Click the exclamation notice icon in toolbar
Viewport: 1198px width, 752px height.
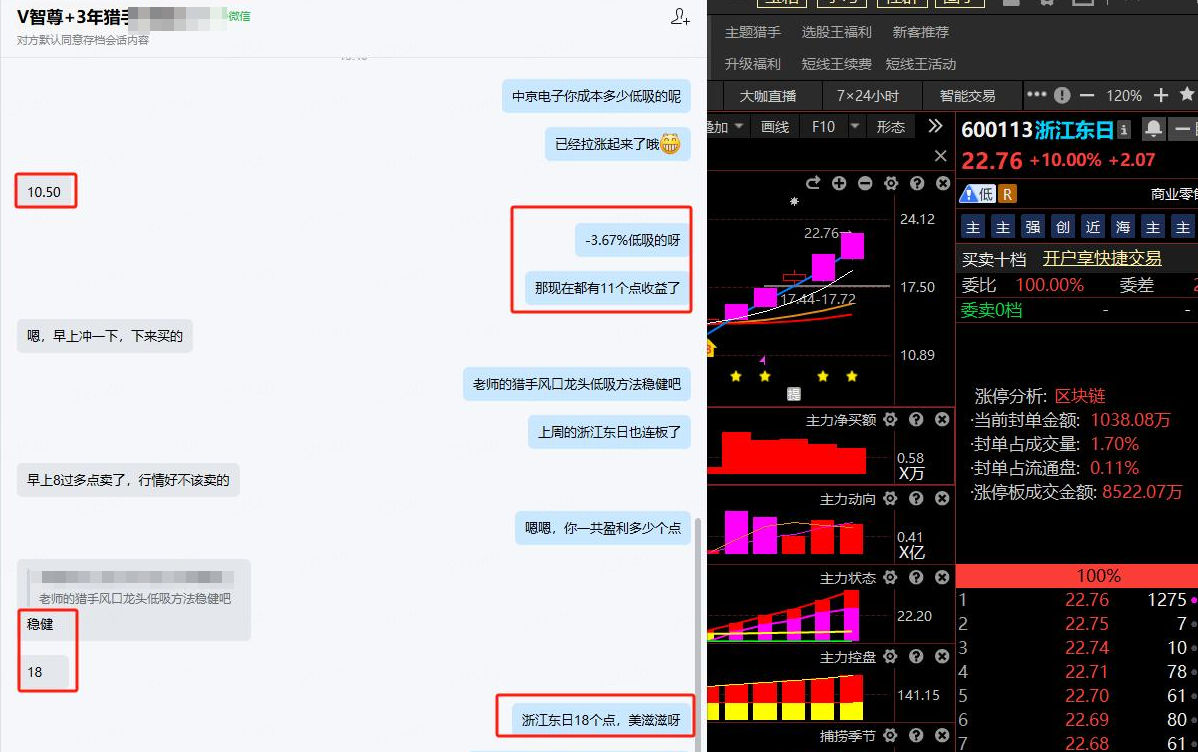(1062, 96)
